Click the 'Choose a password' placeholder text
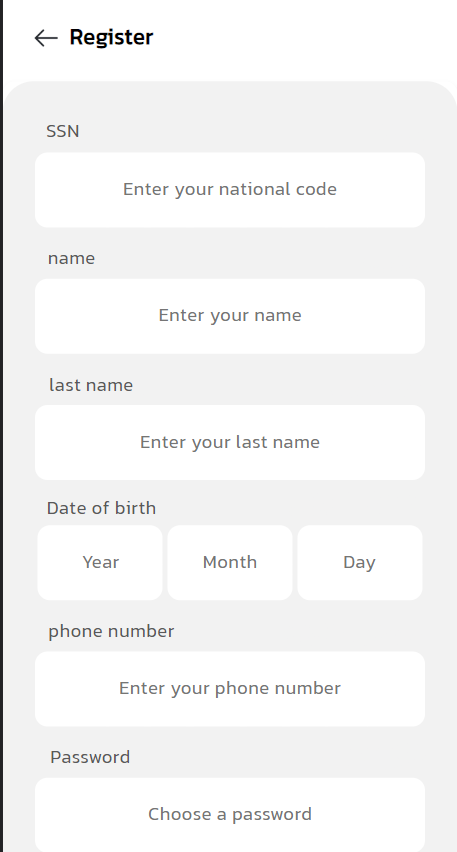The width and height of the screenshot is (457, 852). [230, 815]
